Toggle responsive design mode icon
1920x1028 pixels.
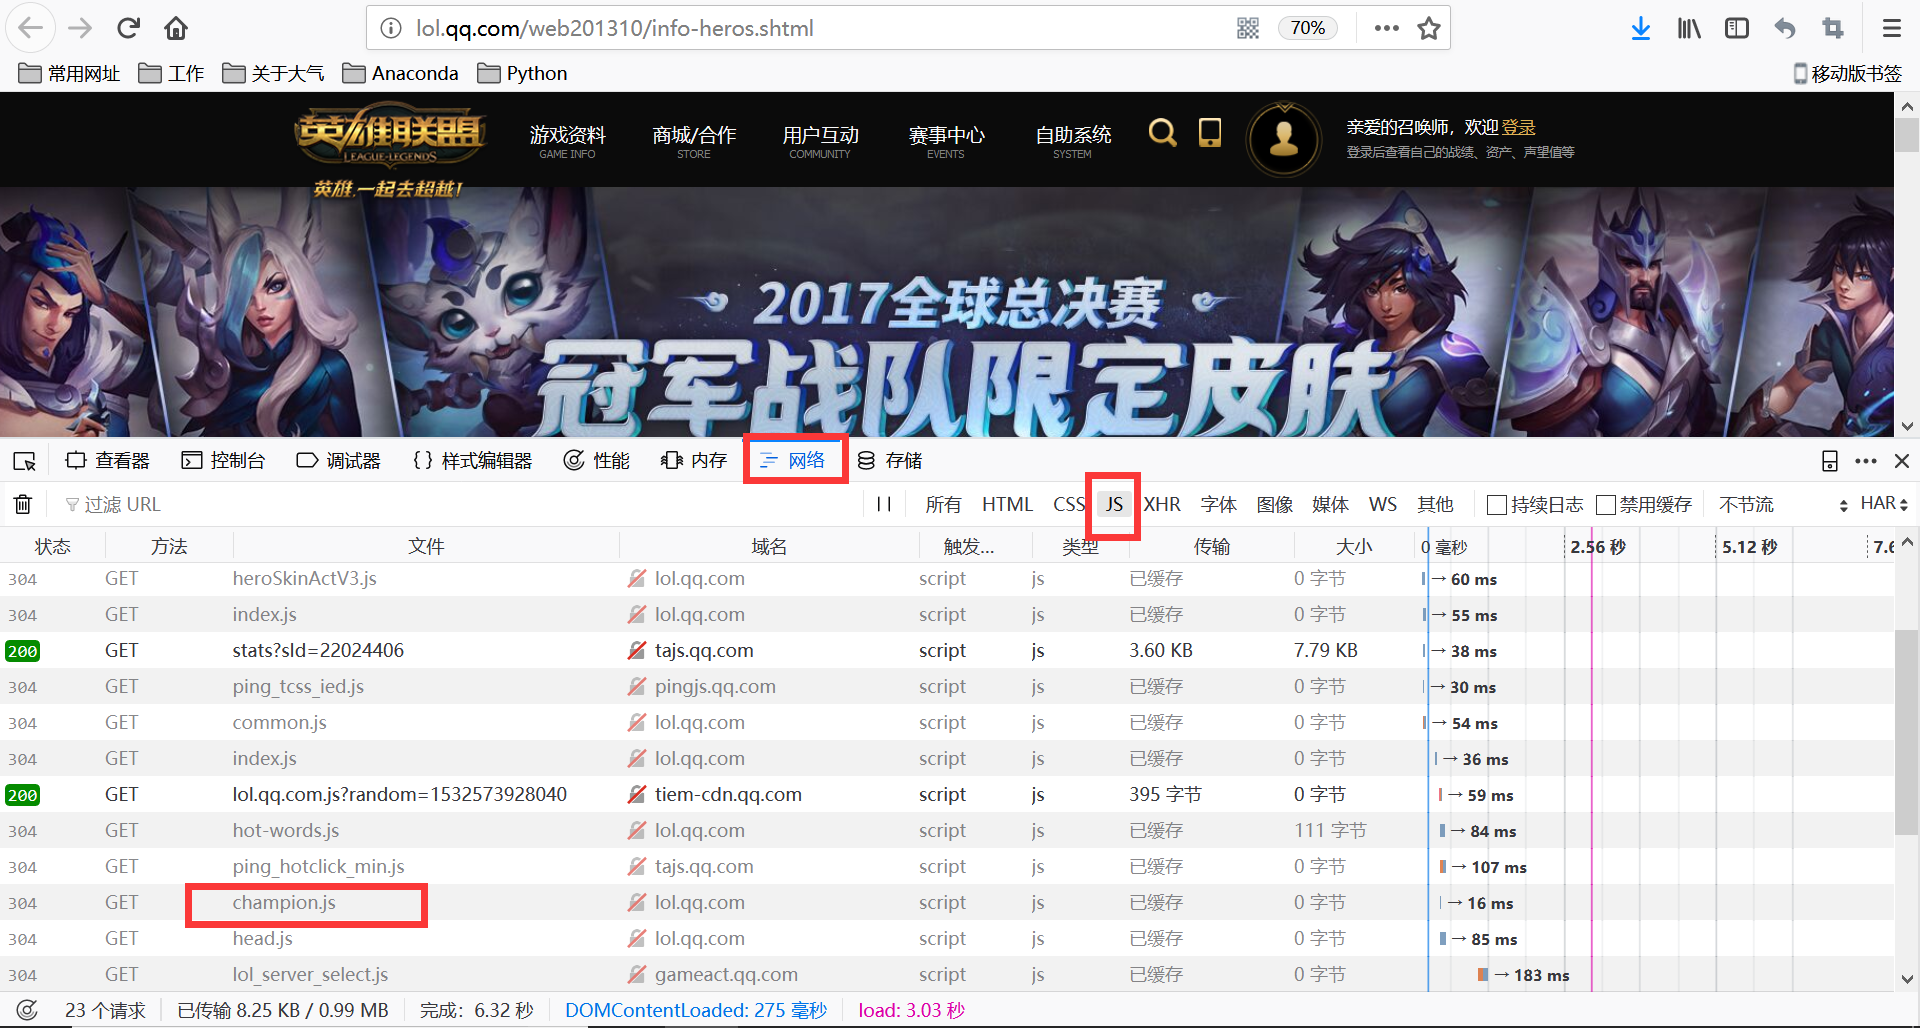[1829, 461]
